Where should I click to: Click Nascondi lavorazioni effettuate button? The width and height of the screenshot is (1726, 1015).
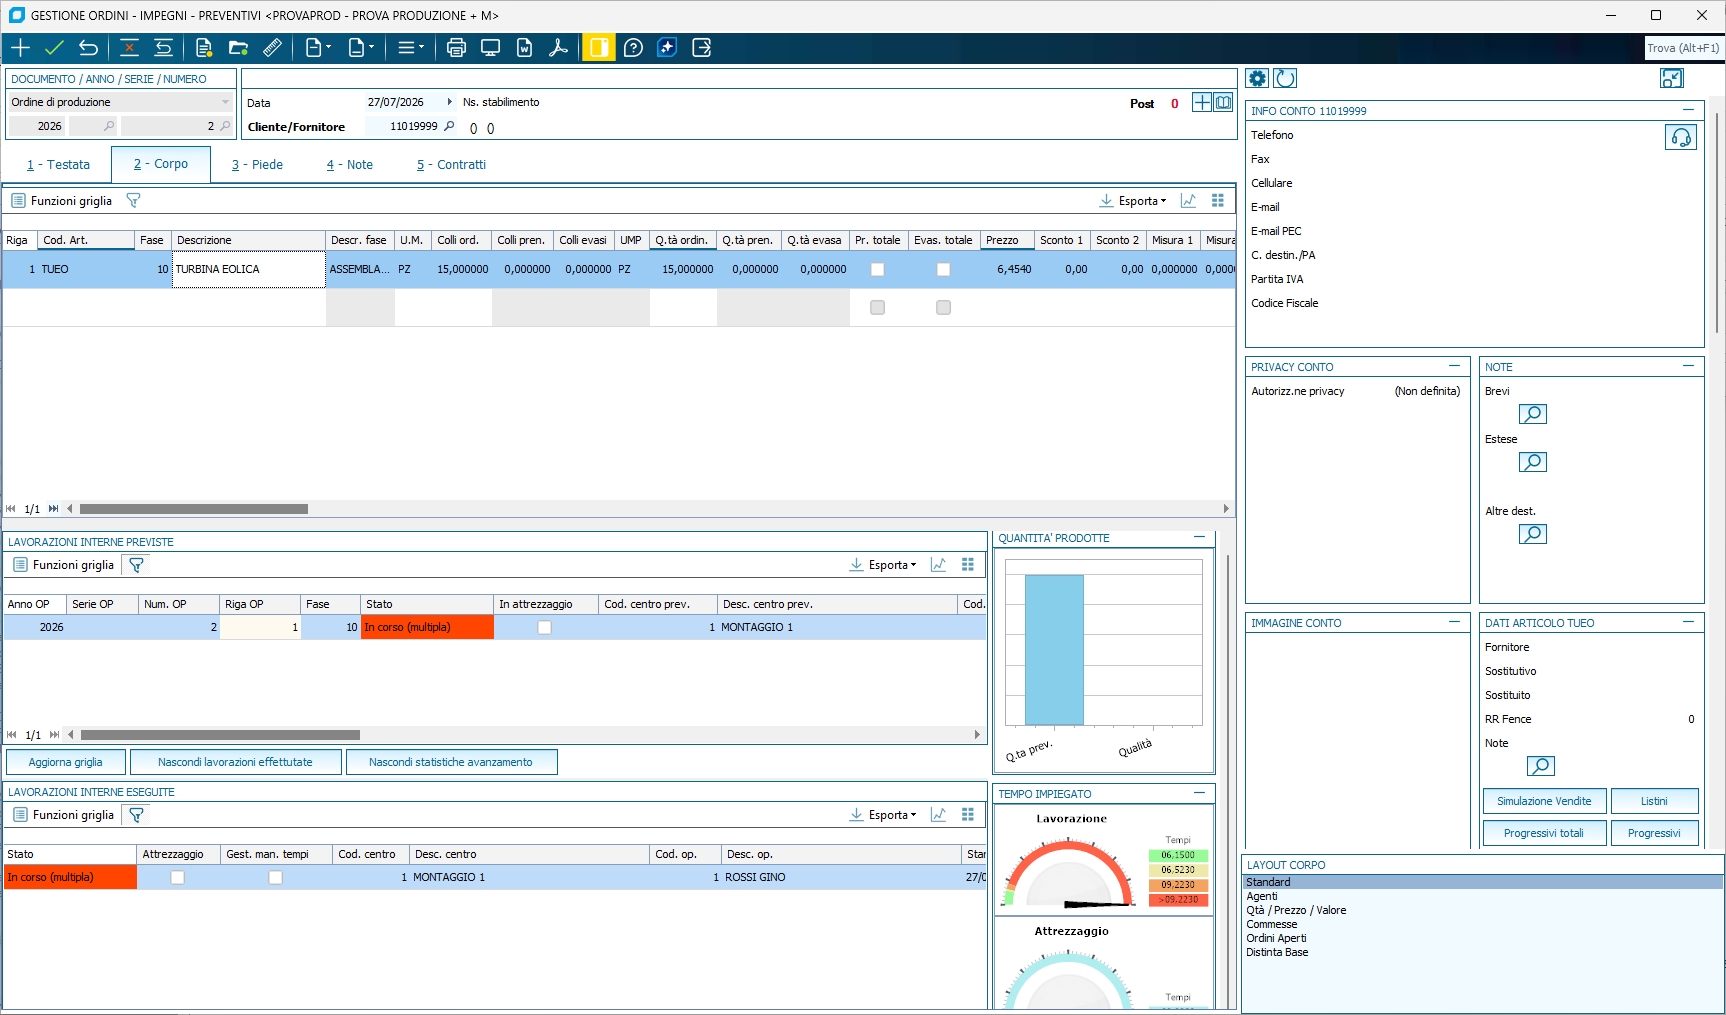coord(235,762)
